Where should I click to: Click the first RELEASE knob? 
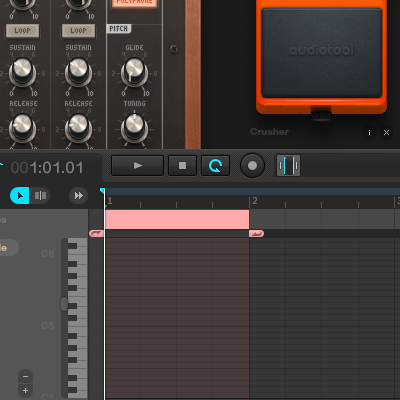pyautogui.click(x=22, y=128)
